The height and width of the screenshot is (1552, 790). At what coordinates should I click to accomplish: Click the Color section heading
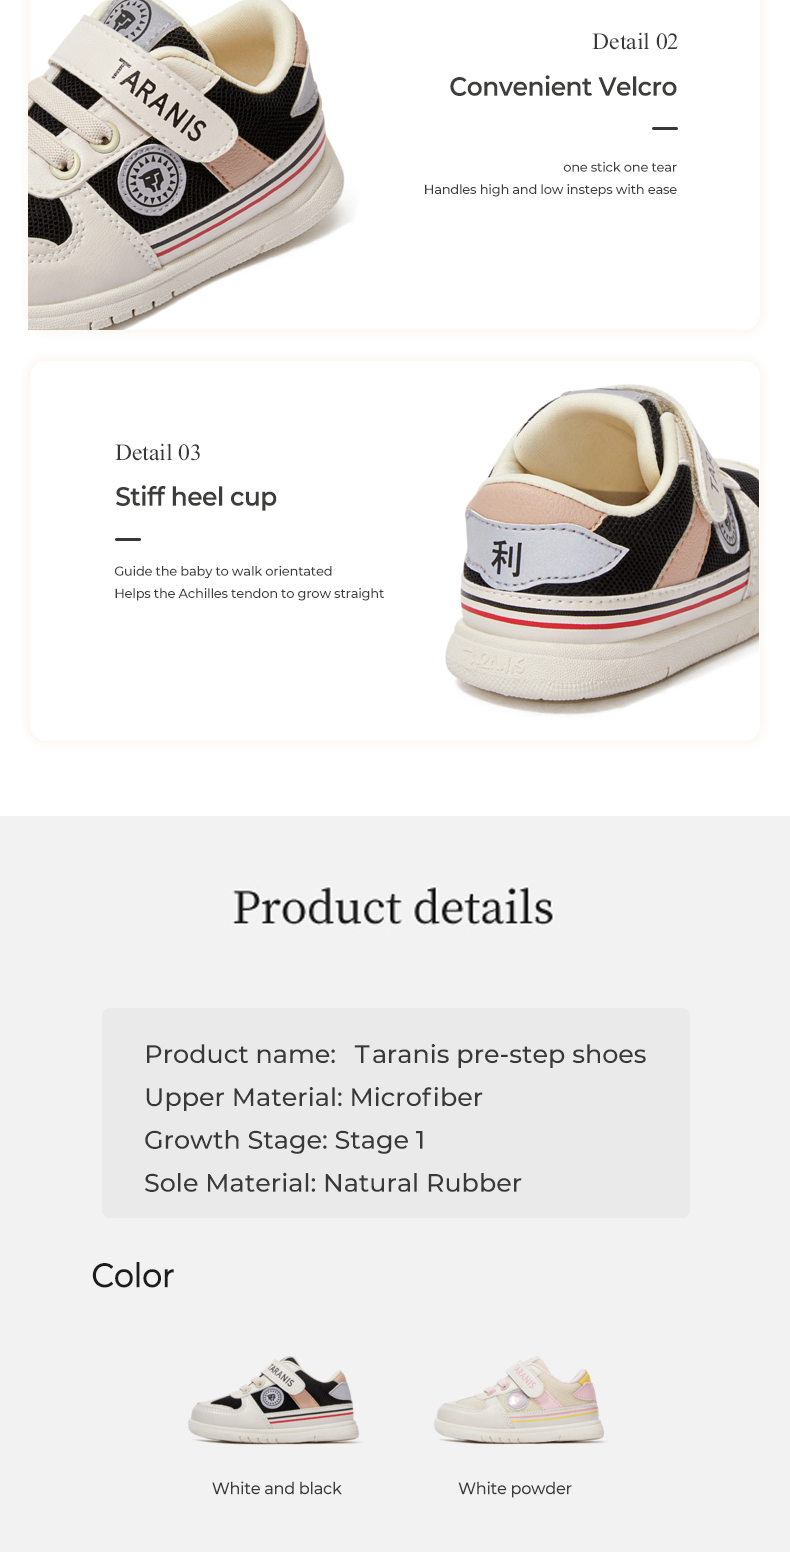133,1275
